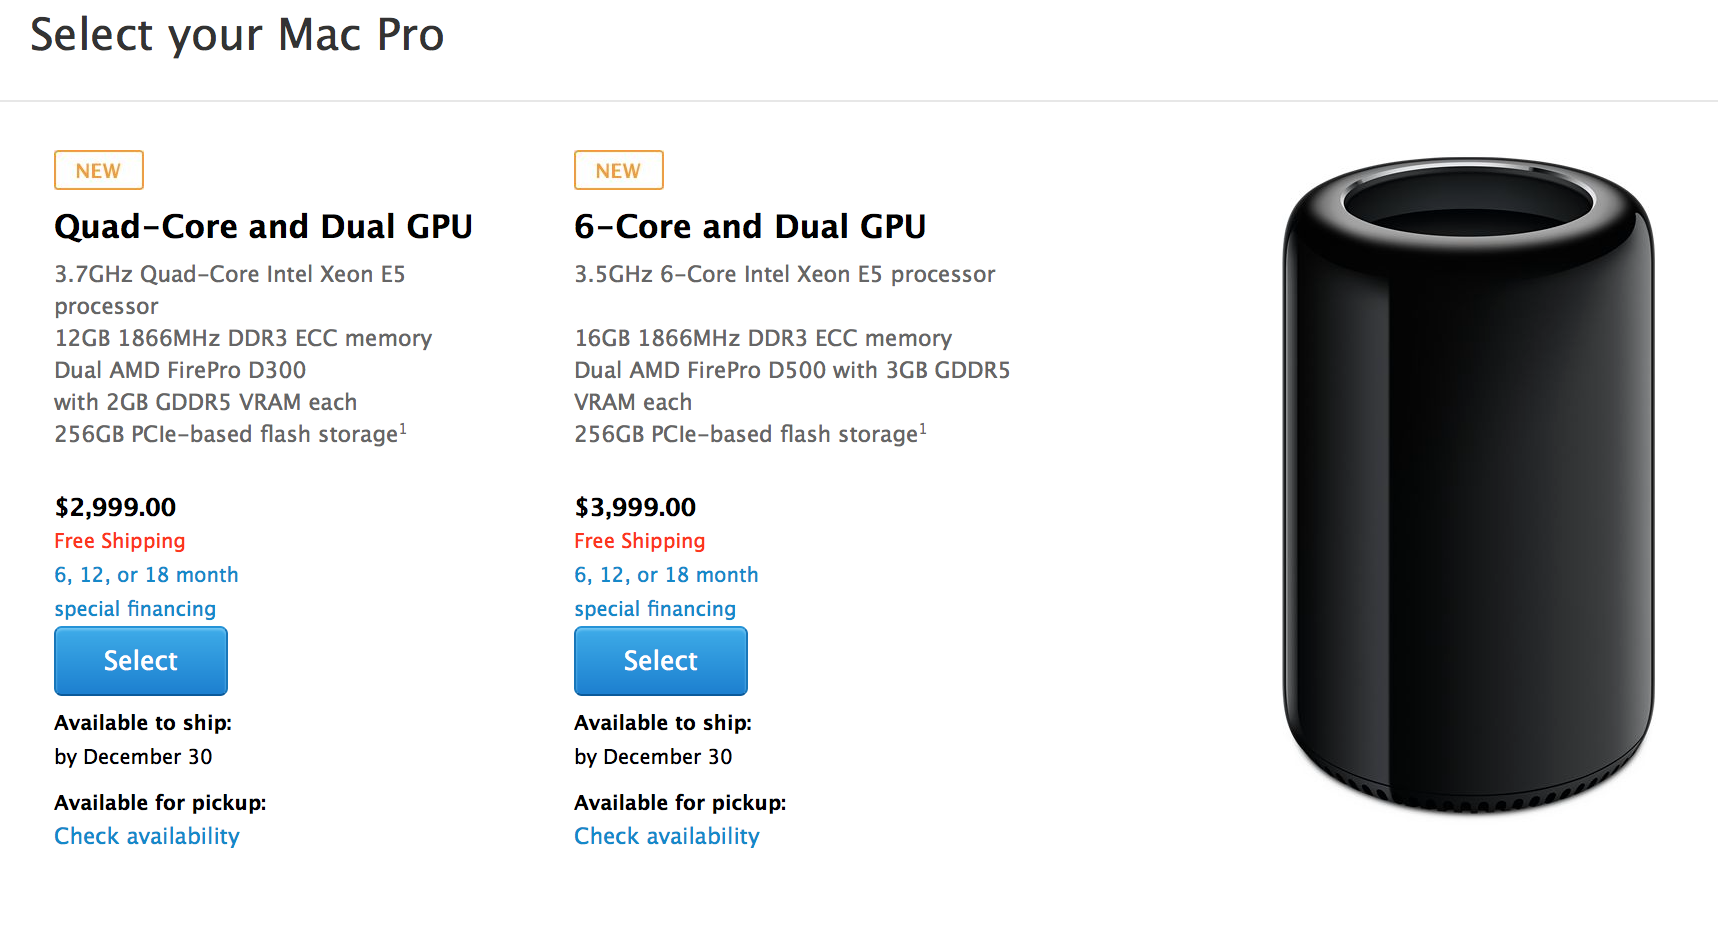Open footnote 1 on the 6-Core flash storage spec
This screenshot has width=1718, height=928.
coord(924,428)
